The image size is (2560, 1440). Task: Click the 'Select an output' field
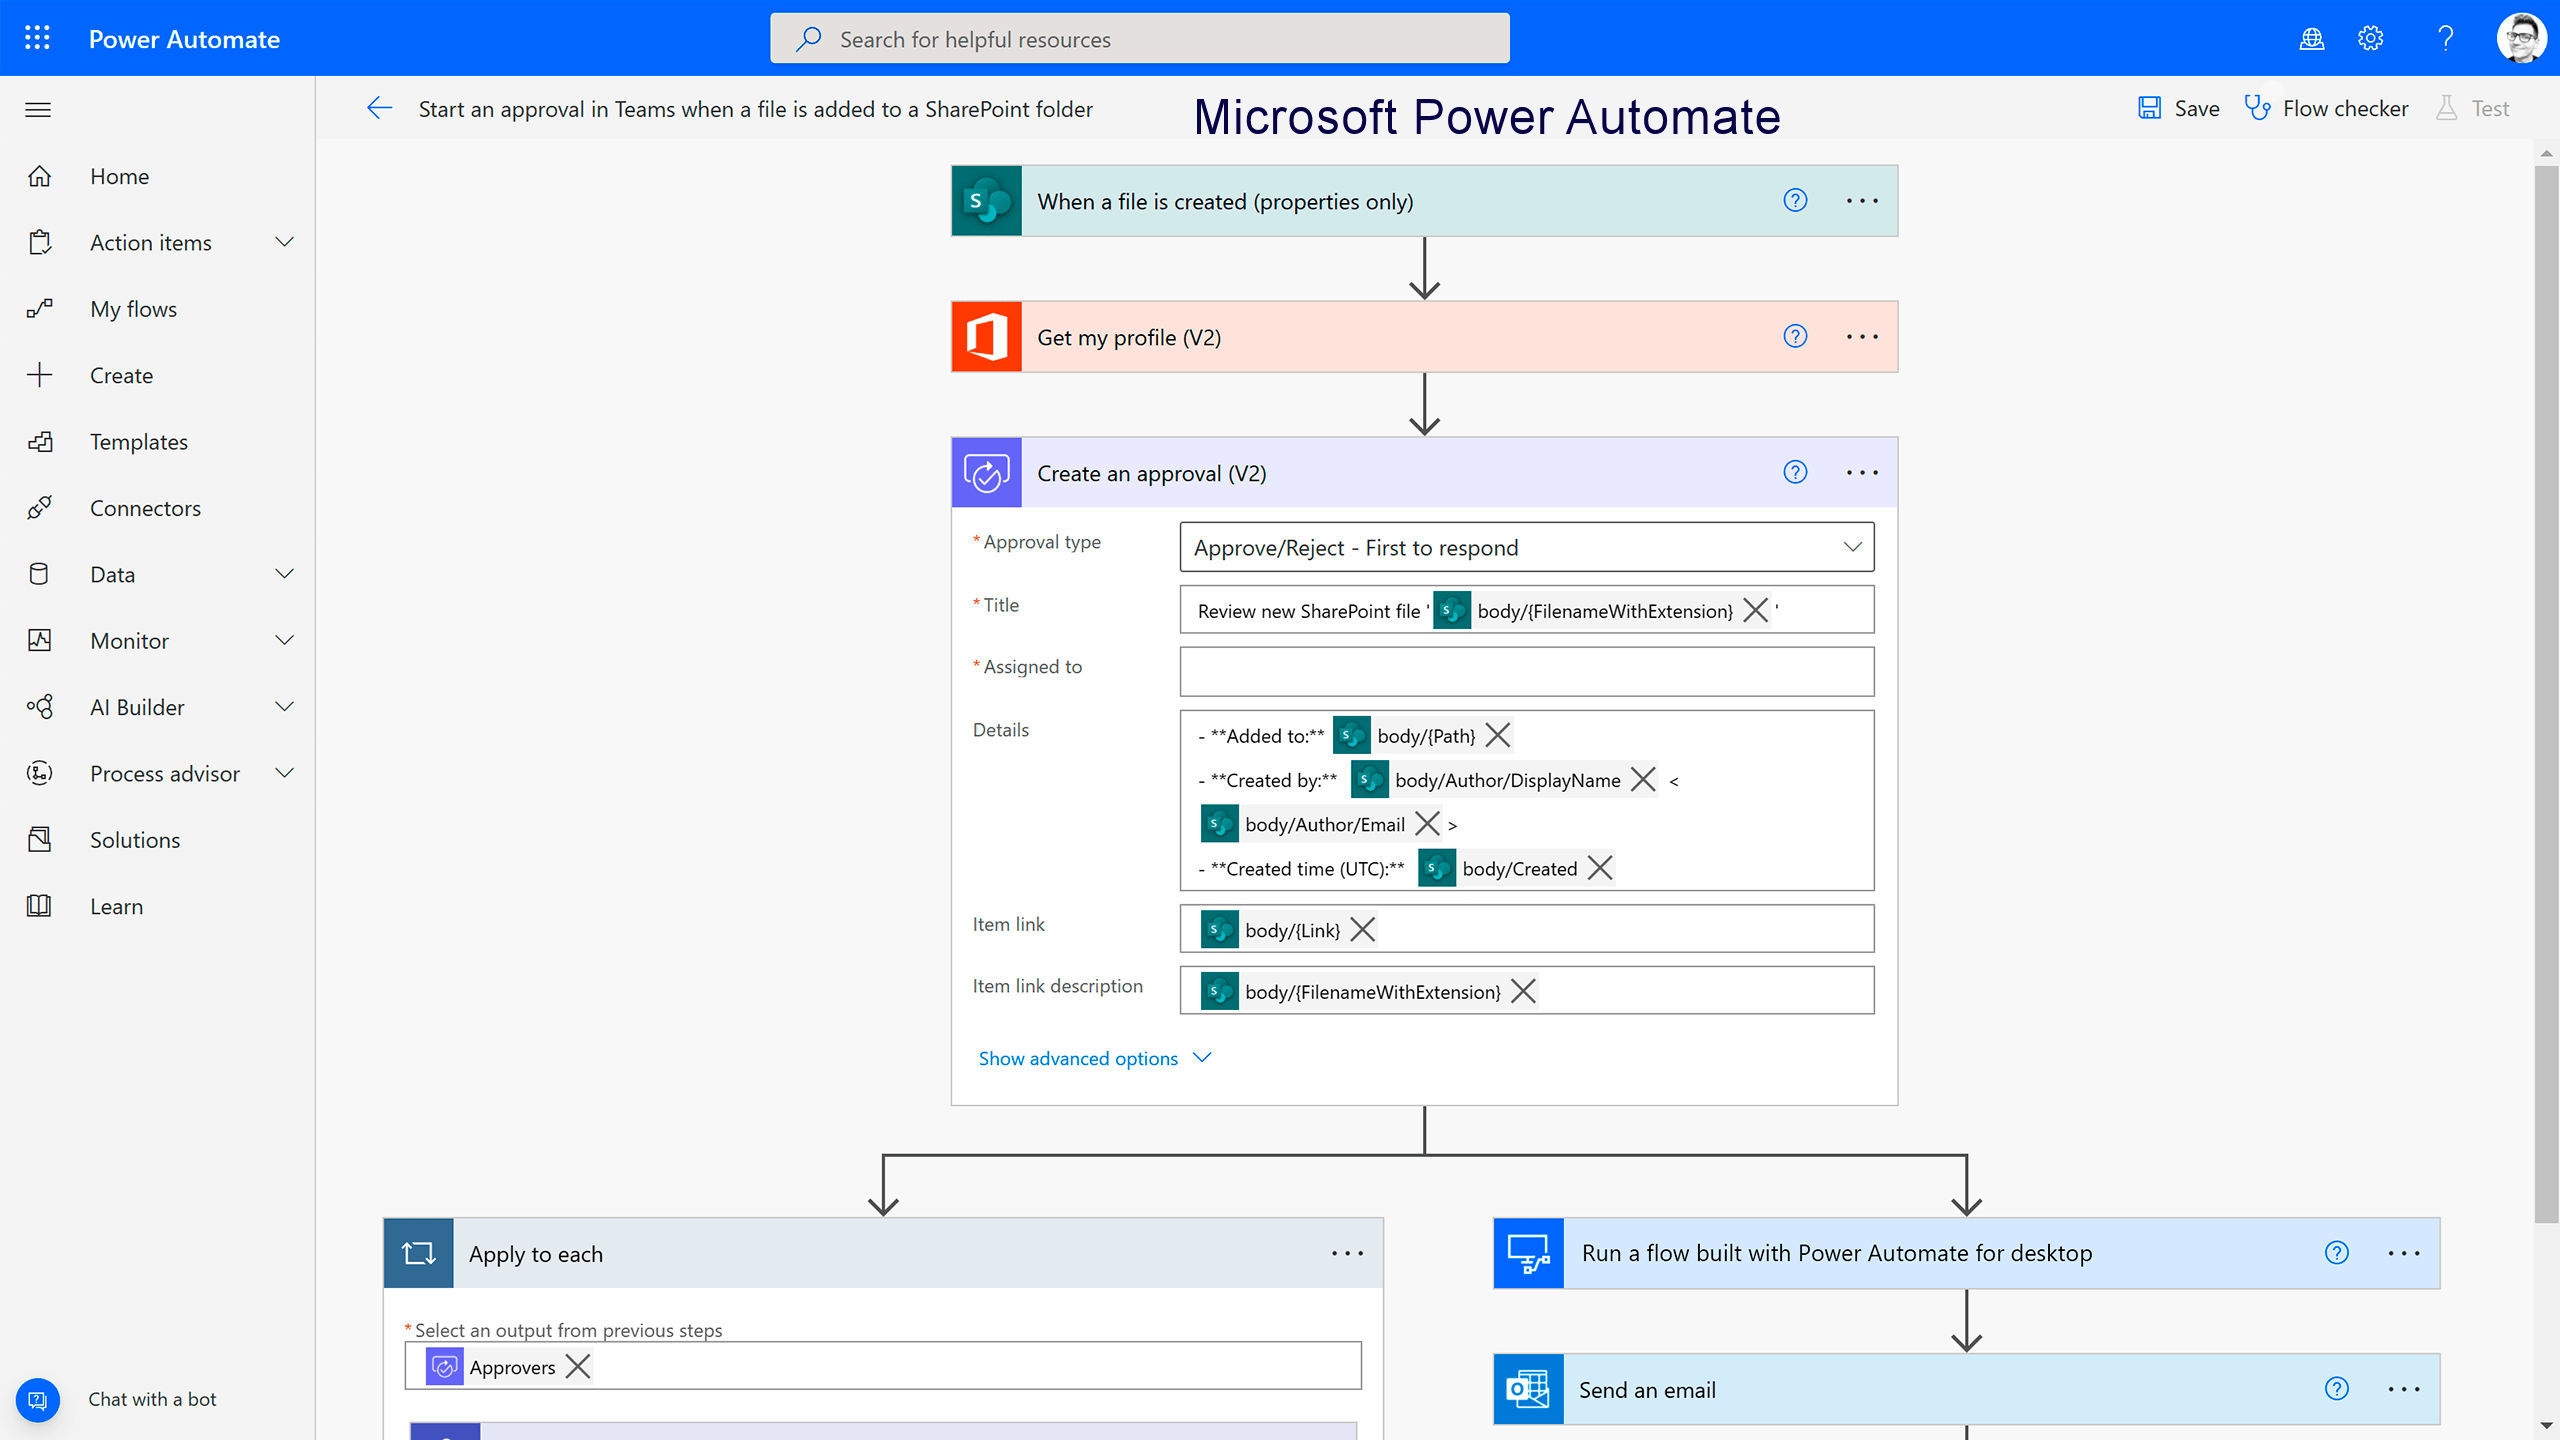tap(883, 1366)
